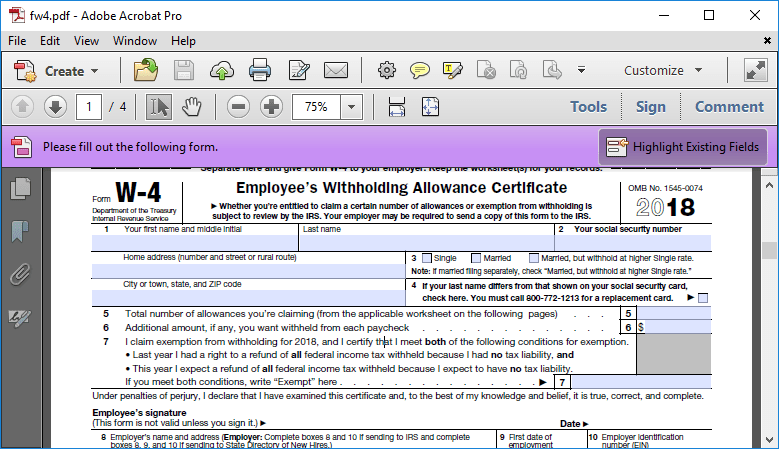
Task: Click the zoom value 75% text box
Action: click(316, 107)
